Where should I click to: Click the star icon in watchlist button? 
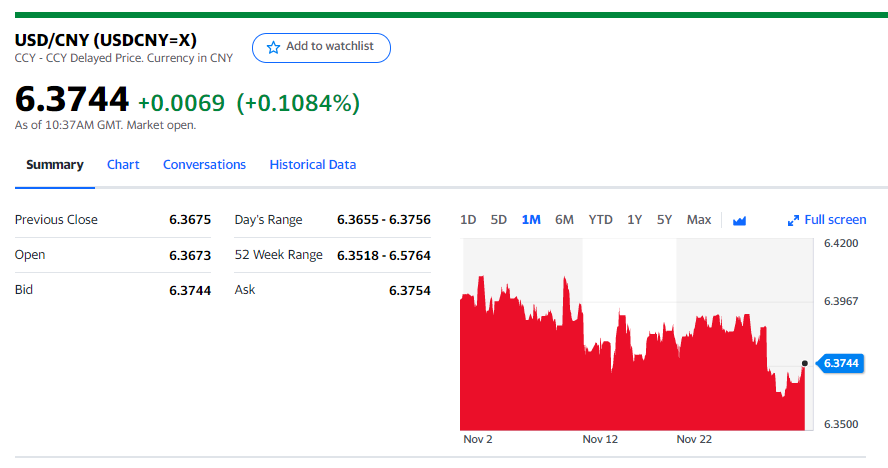point(273,47)
